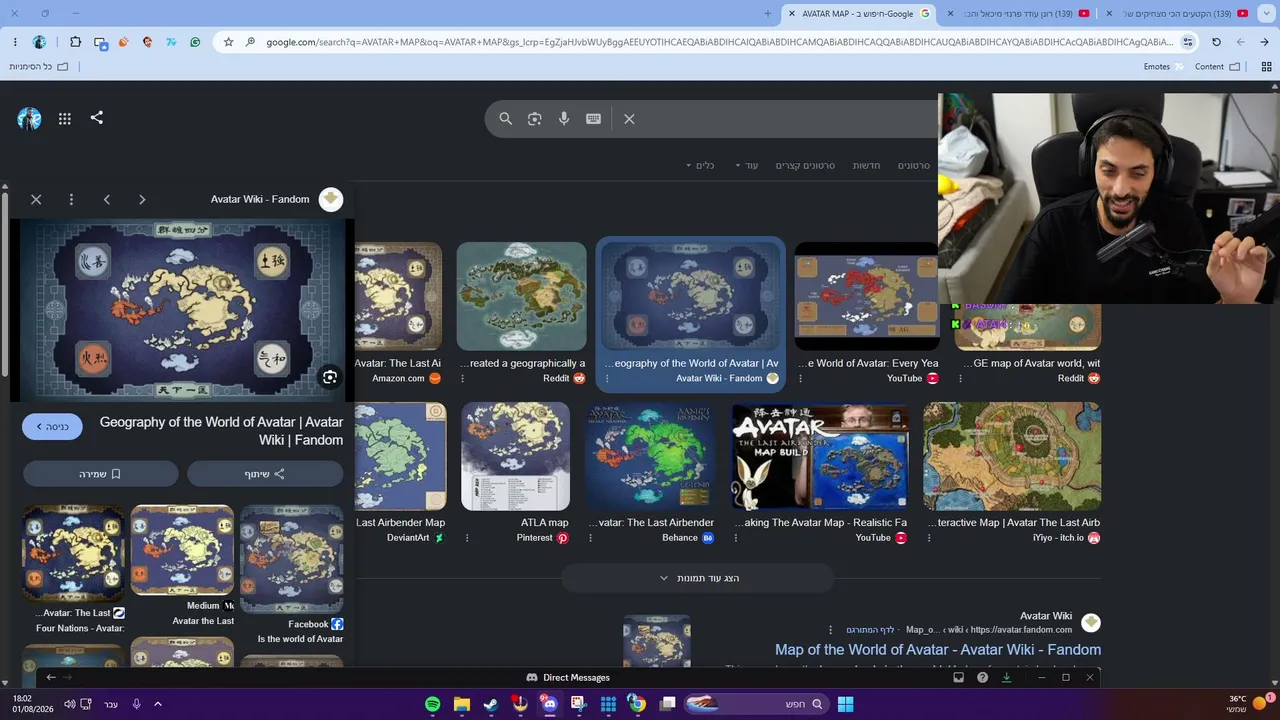Click the Discord download arrow icon
This screenshot has width=1280, height=720.
click(x=1006, y=677)
